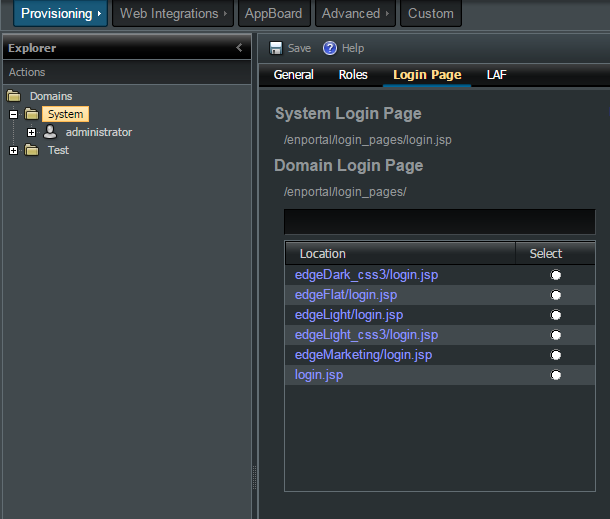
Task: Select the edgeMarketing/login.jsp radio button
Action: tap(556, 355)
